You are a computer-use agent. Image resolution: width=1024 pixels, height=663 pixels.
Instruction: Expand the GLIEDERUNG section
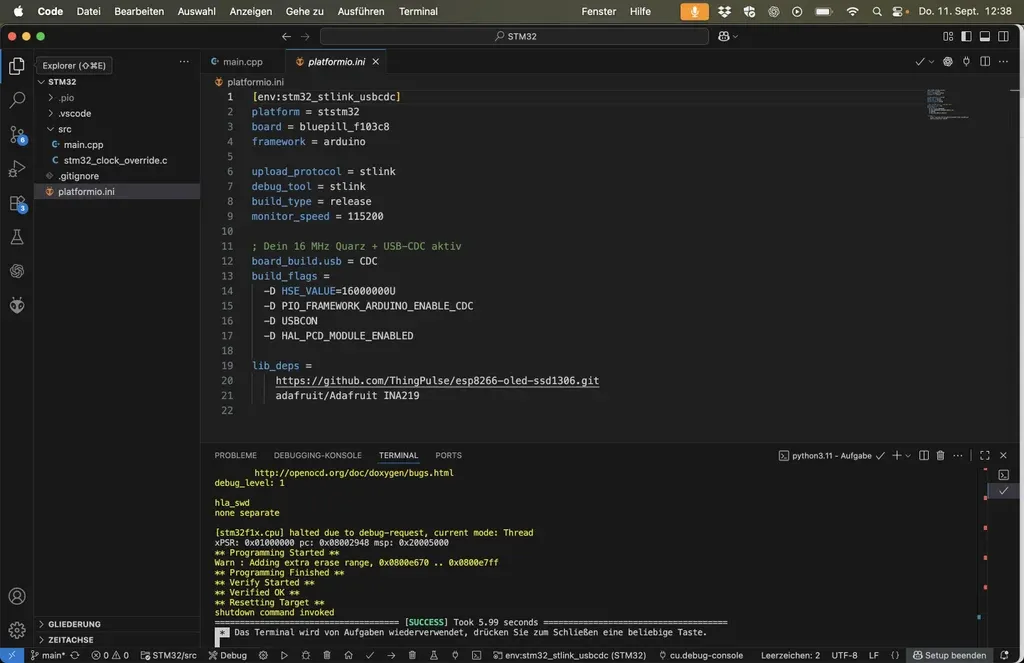click(x=74, y=624)
